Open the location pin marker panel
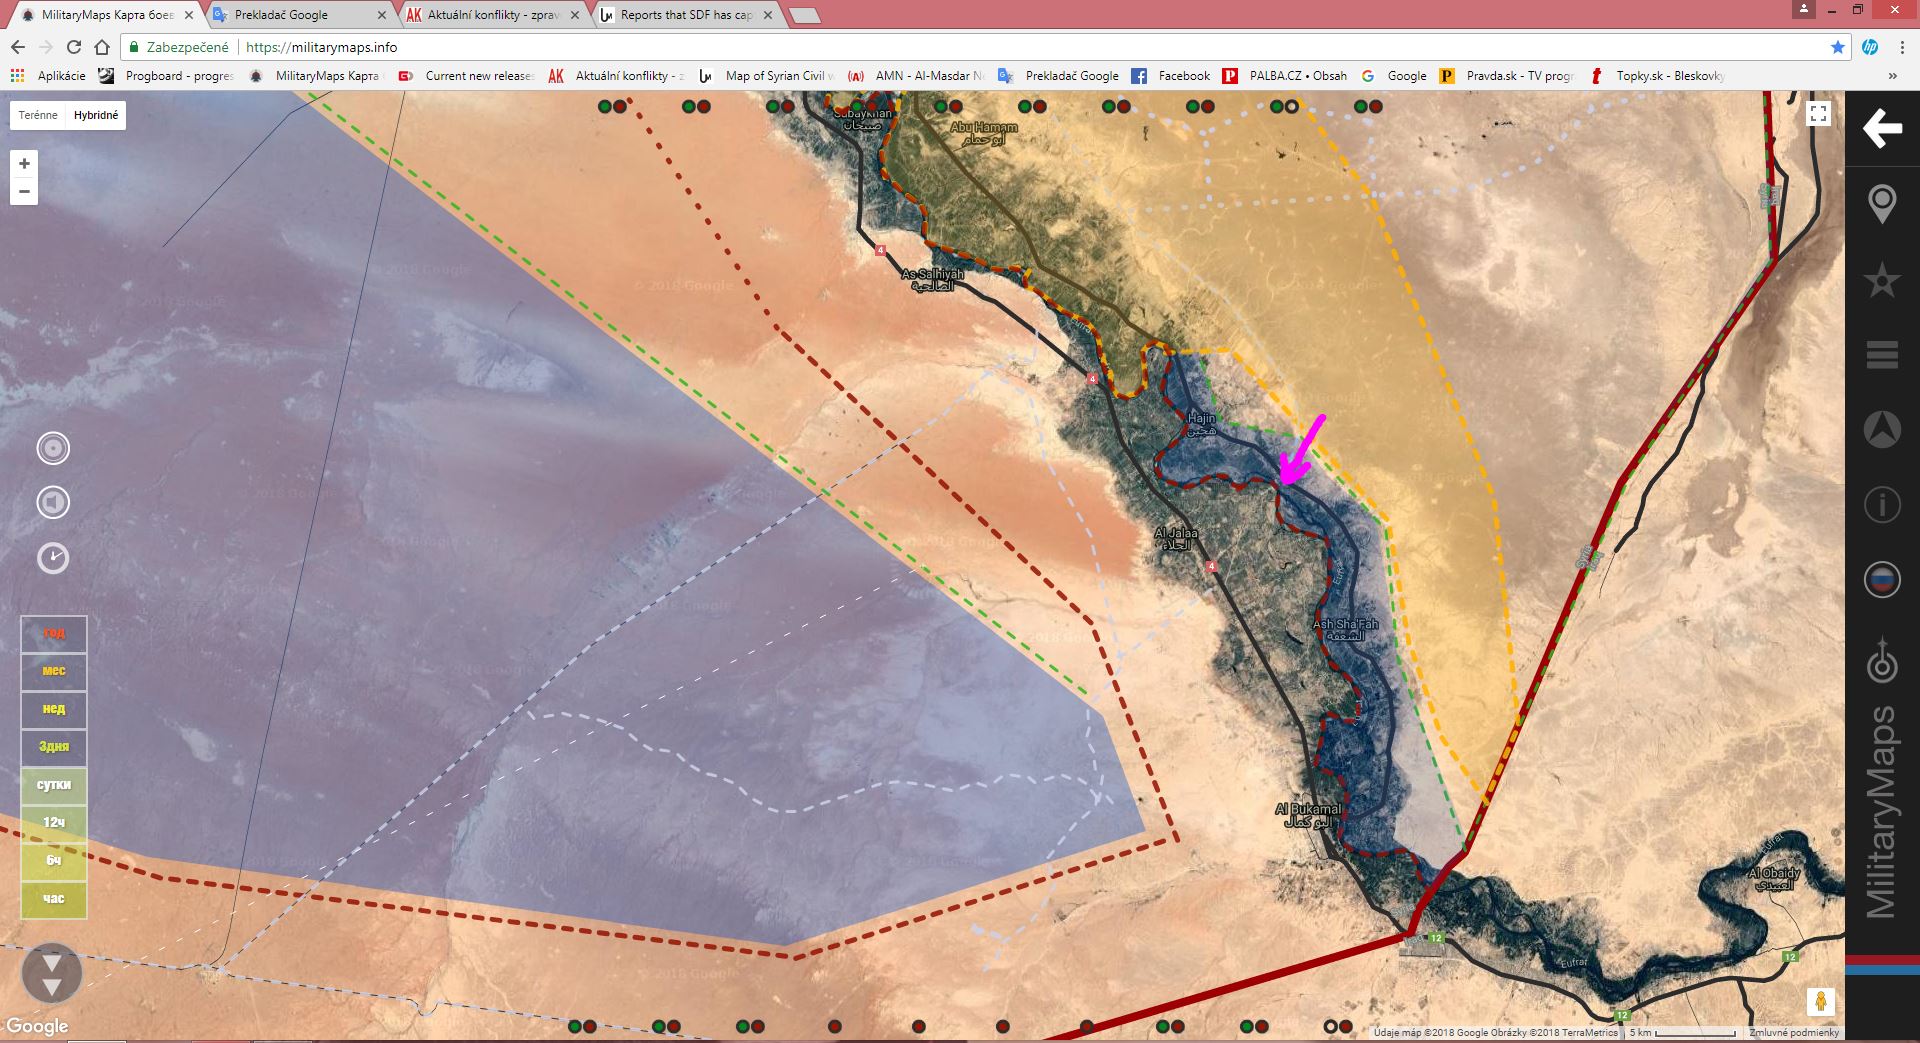The width and height of the screenshot is (1920, 1043). (1881, 204)
